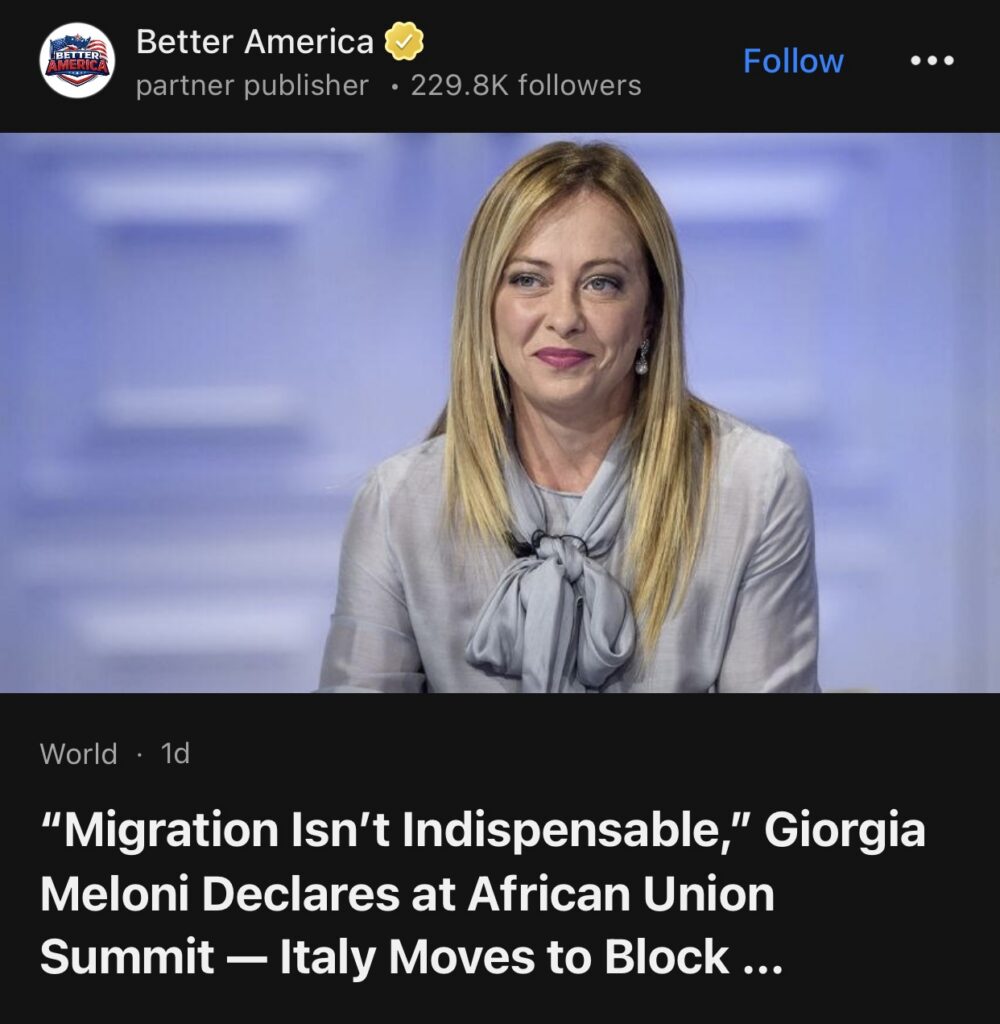1000x1024 pixels.
Task: Click the word "Summit" in the headline
Action: [x=127, y=958]
